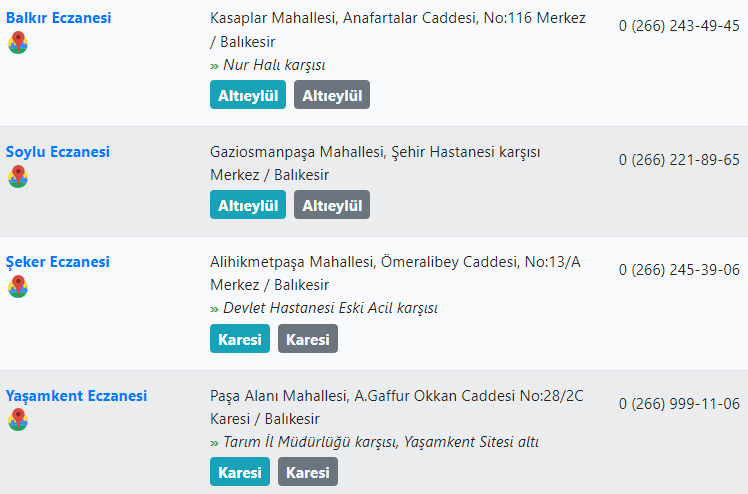Click teal Karesi badge under Şeker Eczanesi
Viewport: 748px width, 494px height.
[239, 339]
